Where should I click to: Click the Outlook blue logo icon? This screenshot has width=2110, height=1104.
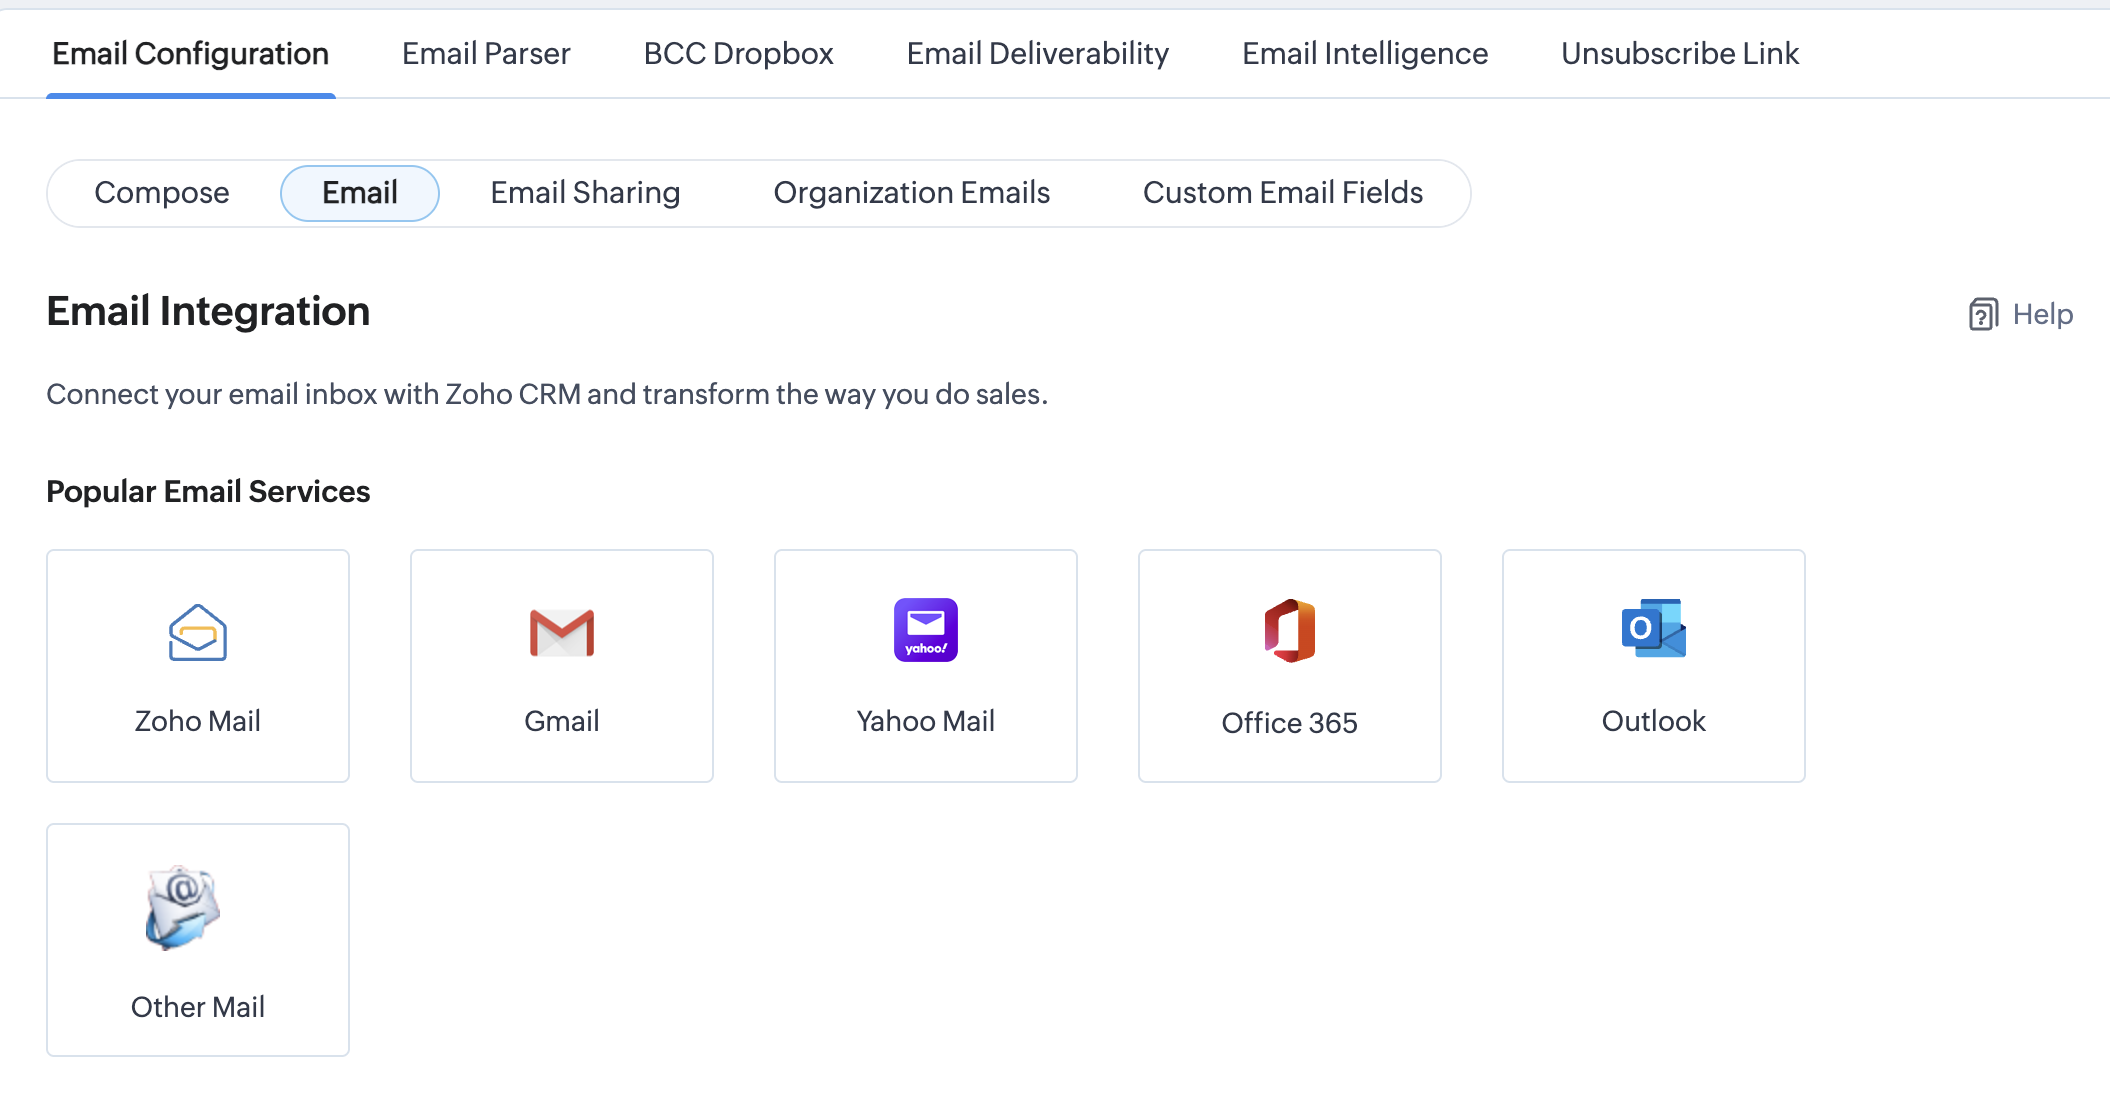(1653, 628)
